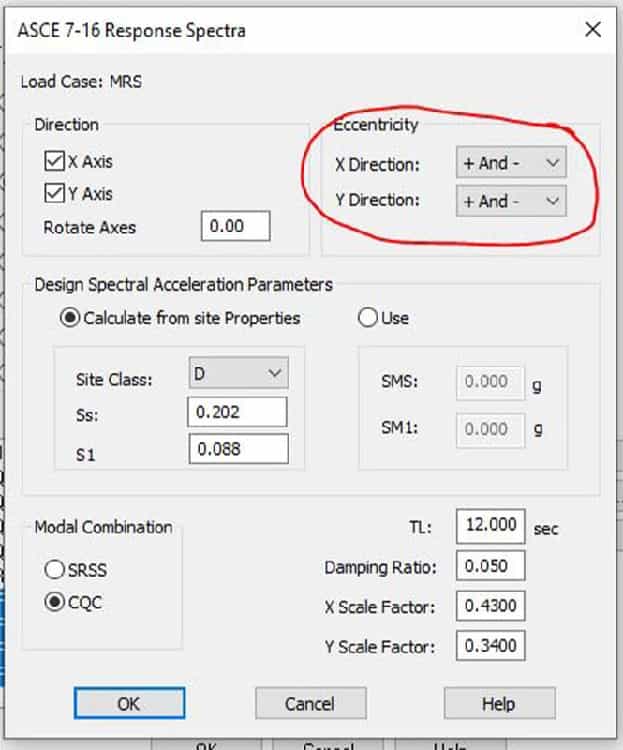The height and width of the screenshot is (750, 623).
Task: Toggle the X Axis direction checkbox
Action: coord(54,162)
